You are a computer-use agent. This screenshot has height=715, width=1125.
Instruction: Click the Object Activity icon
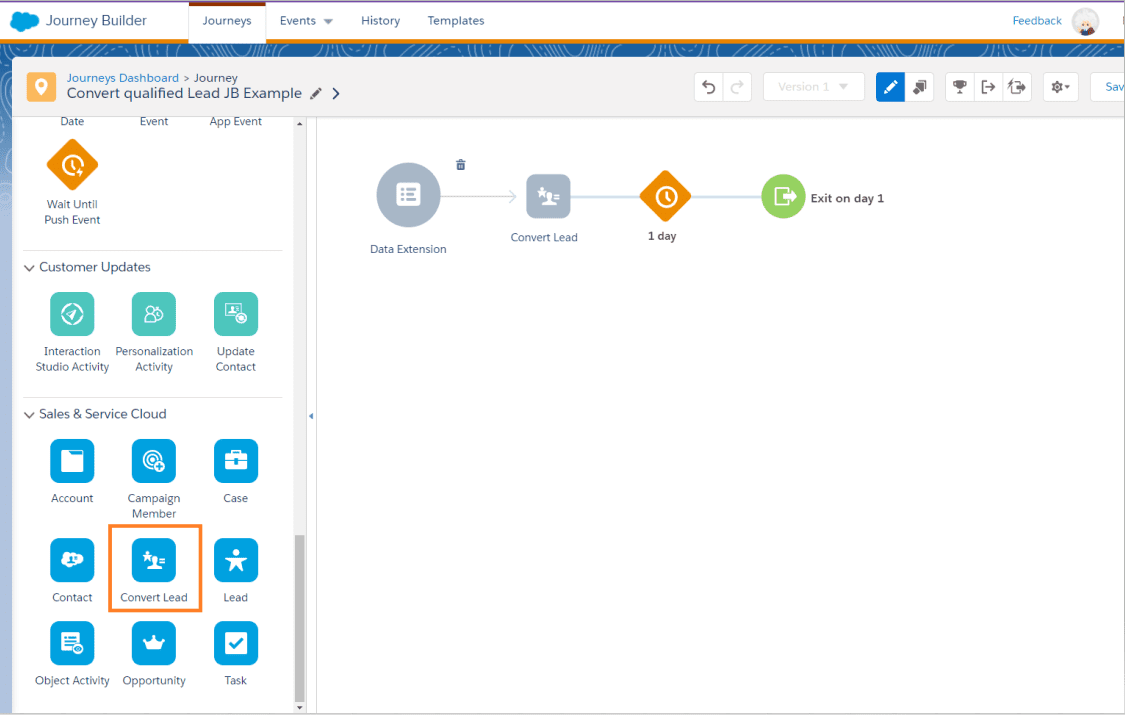(72, 644)
